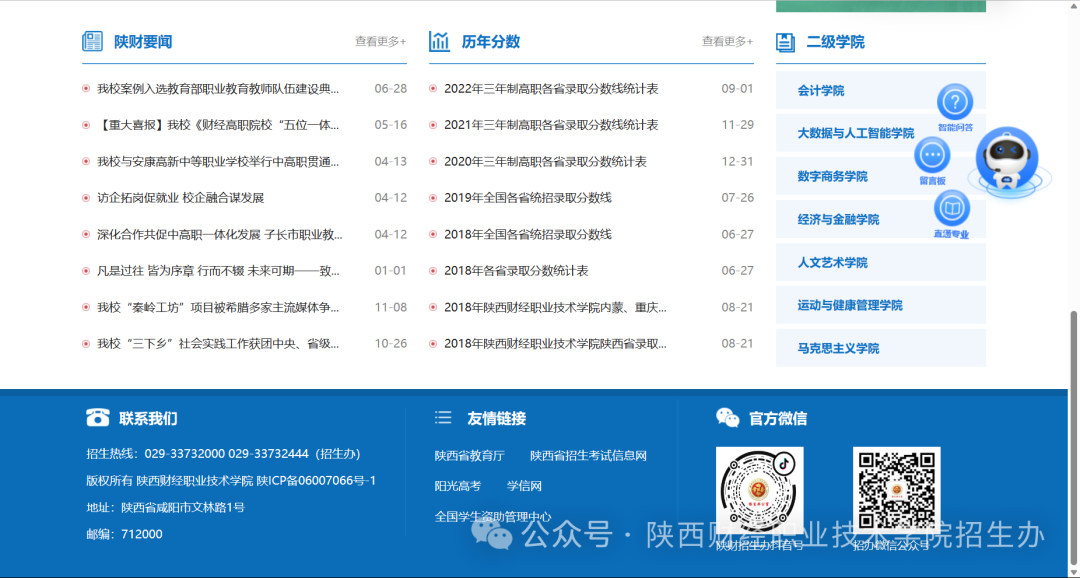Select 马克思主义学院 in the college list
The image size is (1080, 578).
838,349
